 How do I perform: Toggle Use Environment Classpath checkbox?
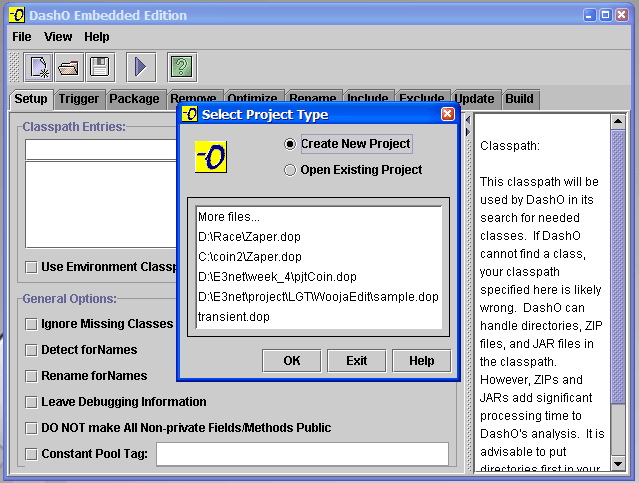(x=31, y=267)
